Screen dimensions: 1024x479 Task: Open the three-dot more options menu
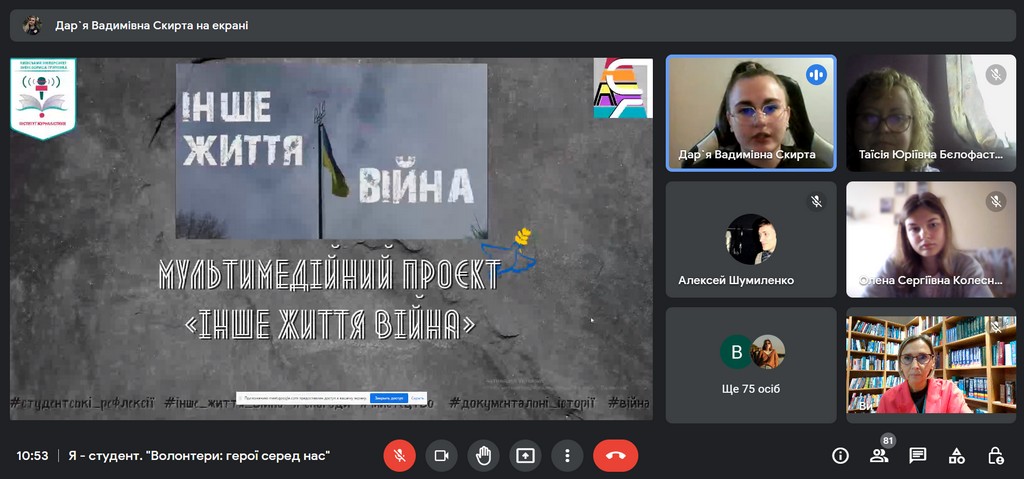pos(567,456)
